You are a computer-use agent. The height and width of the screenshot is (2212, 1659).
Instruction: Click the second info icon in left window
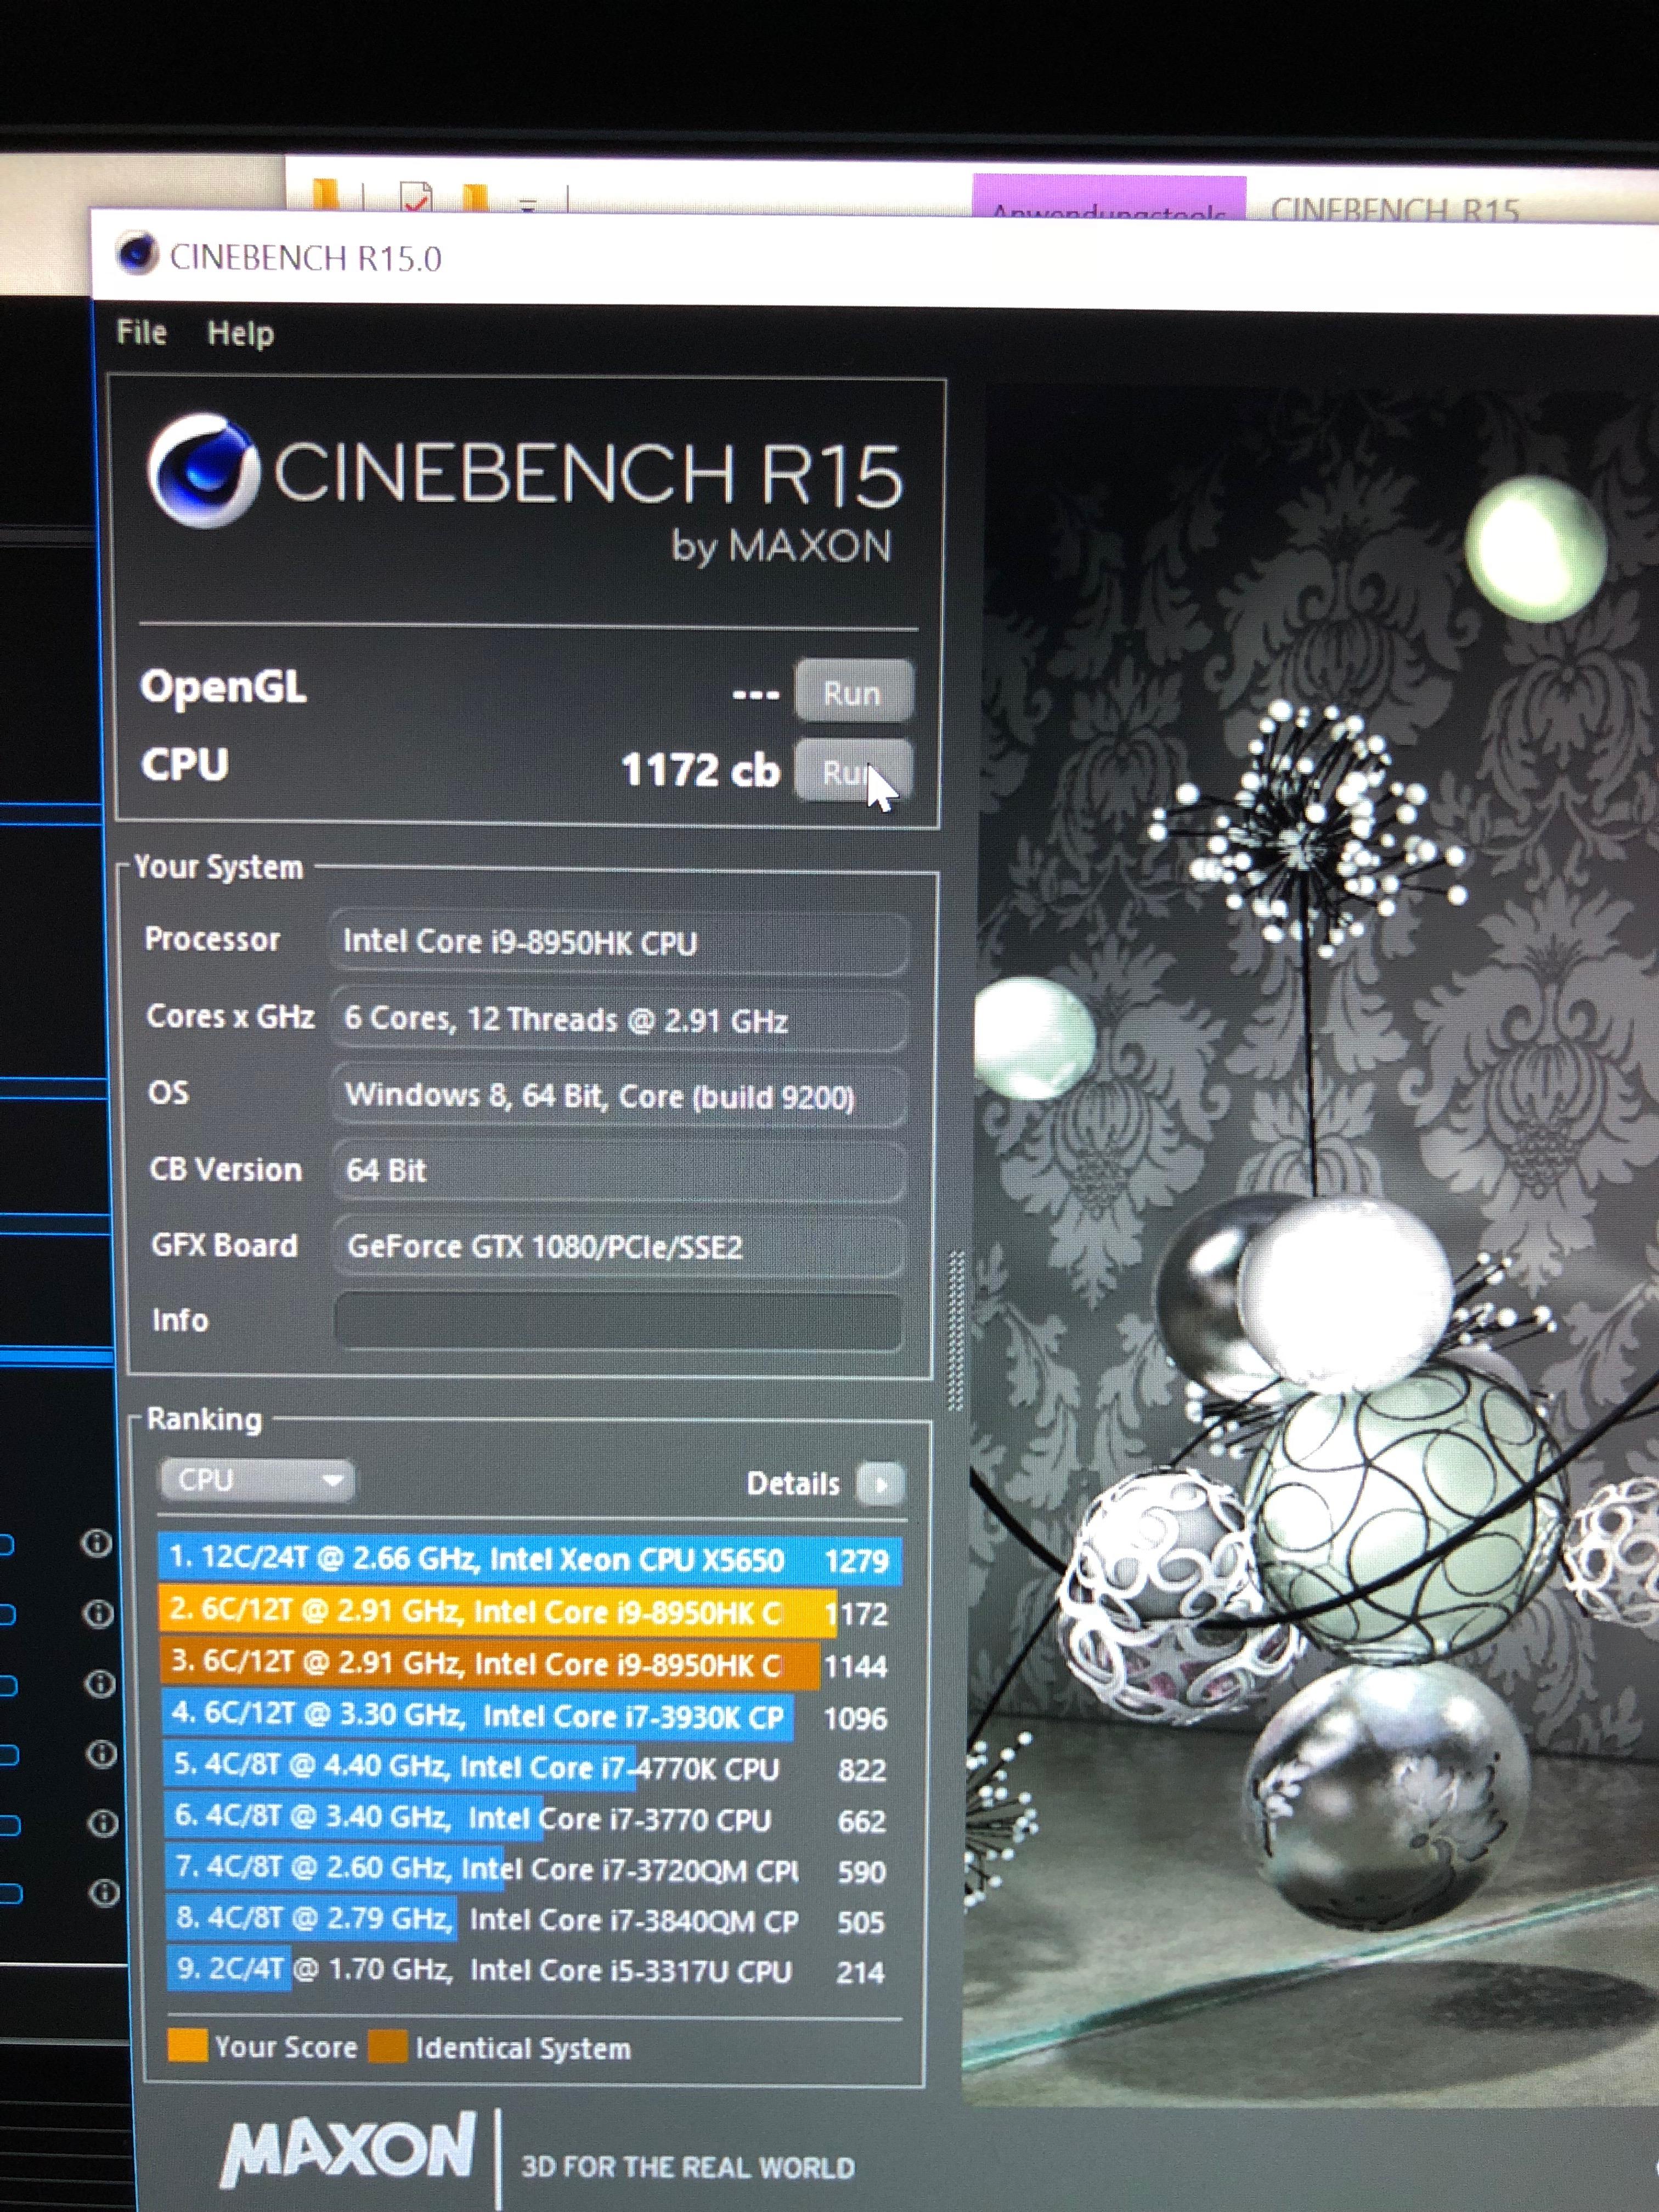[x=98, y=1613]
